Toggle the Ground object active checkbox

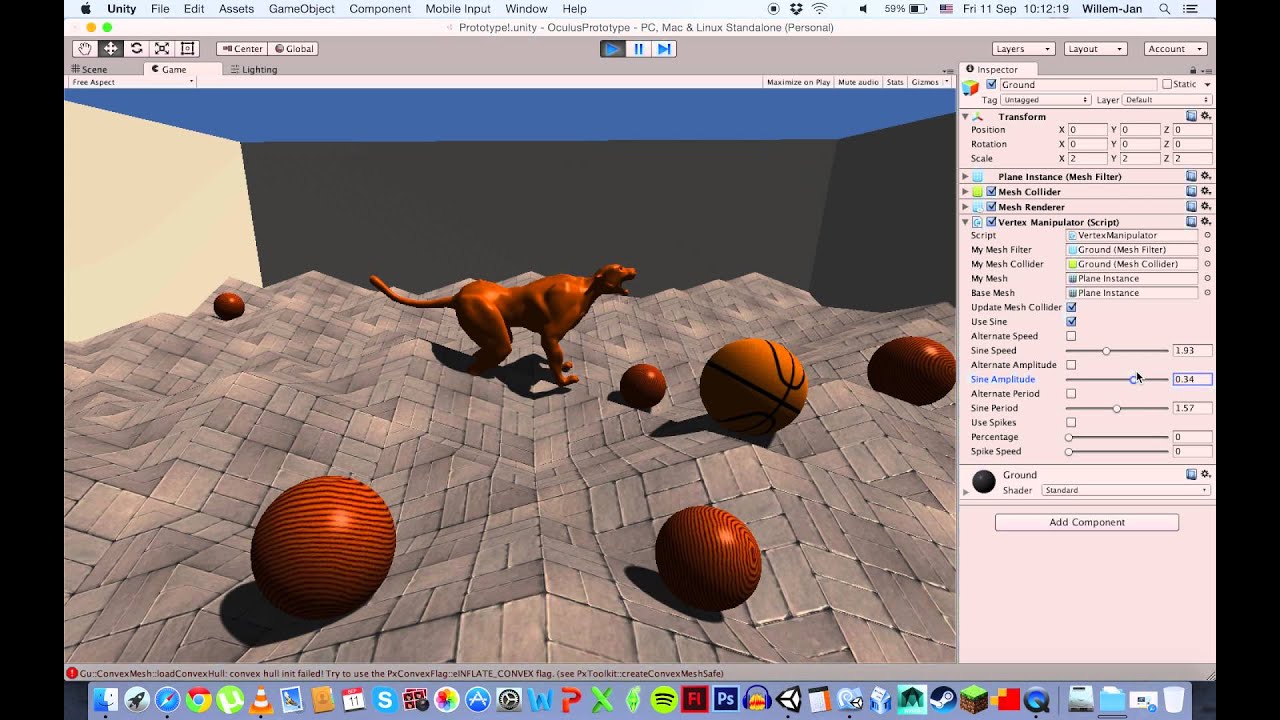991,84
